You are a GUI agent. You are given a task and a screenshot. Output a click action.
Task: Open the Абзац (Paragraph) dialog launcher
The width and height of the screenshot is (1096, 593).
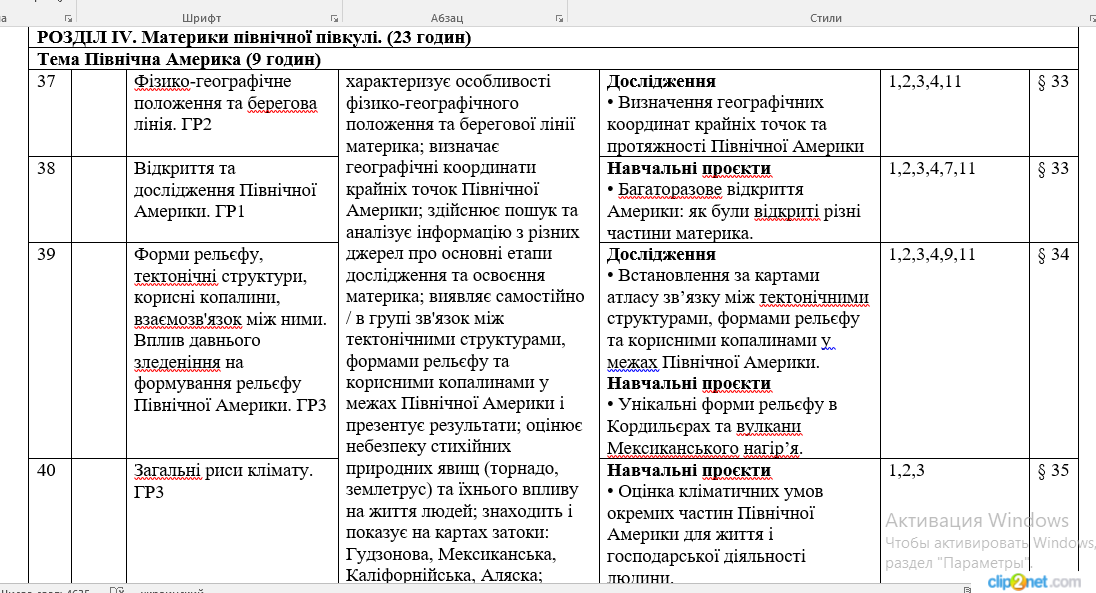tap(559, 18)
